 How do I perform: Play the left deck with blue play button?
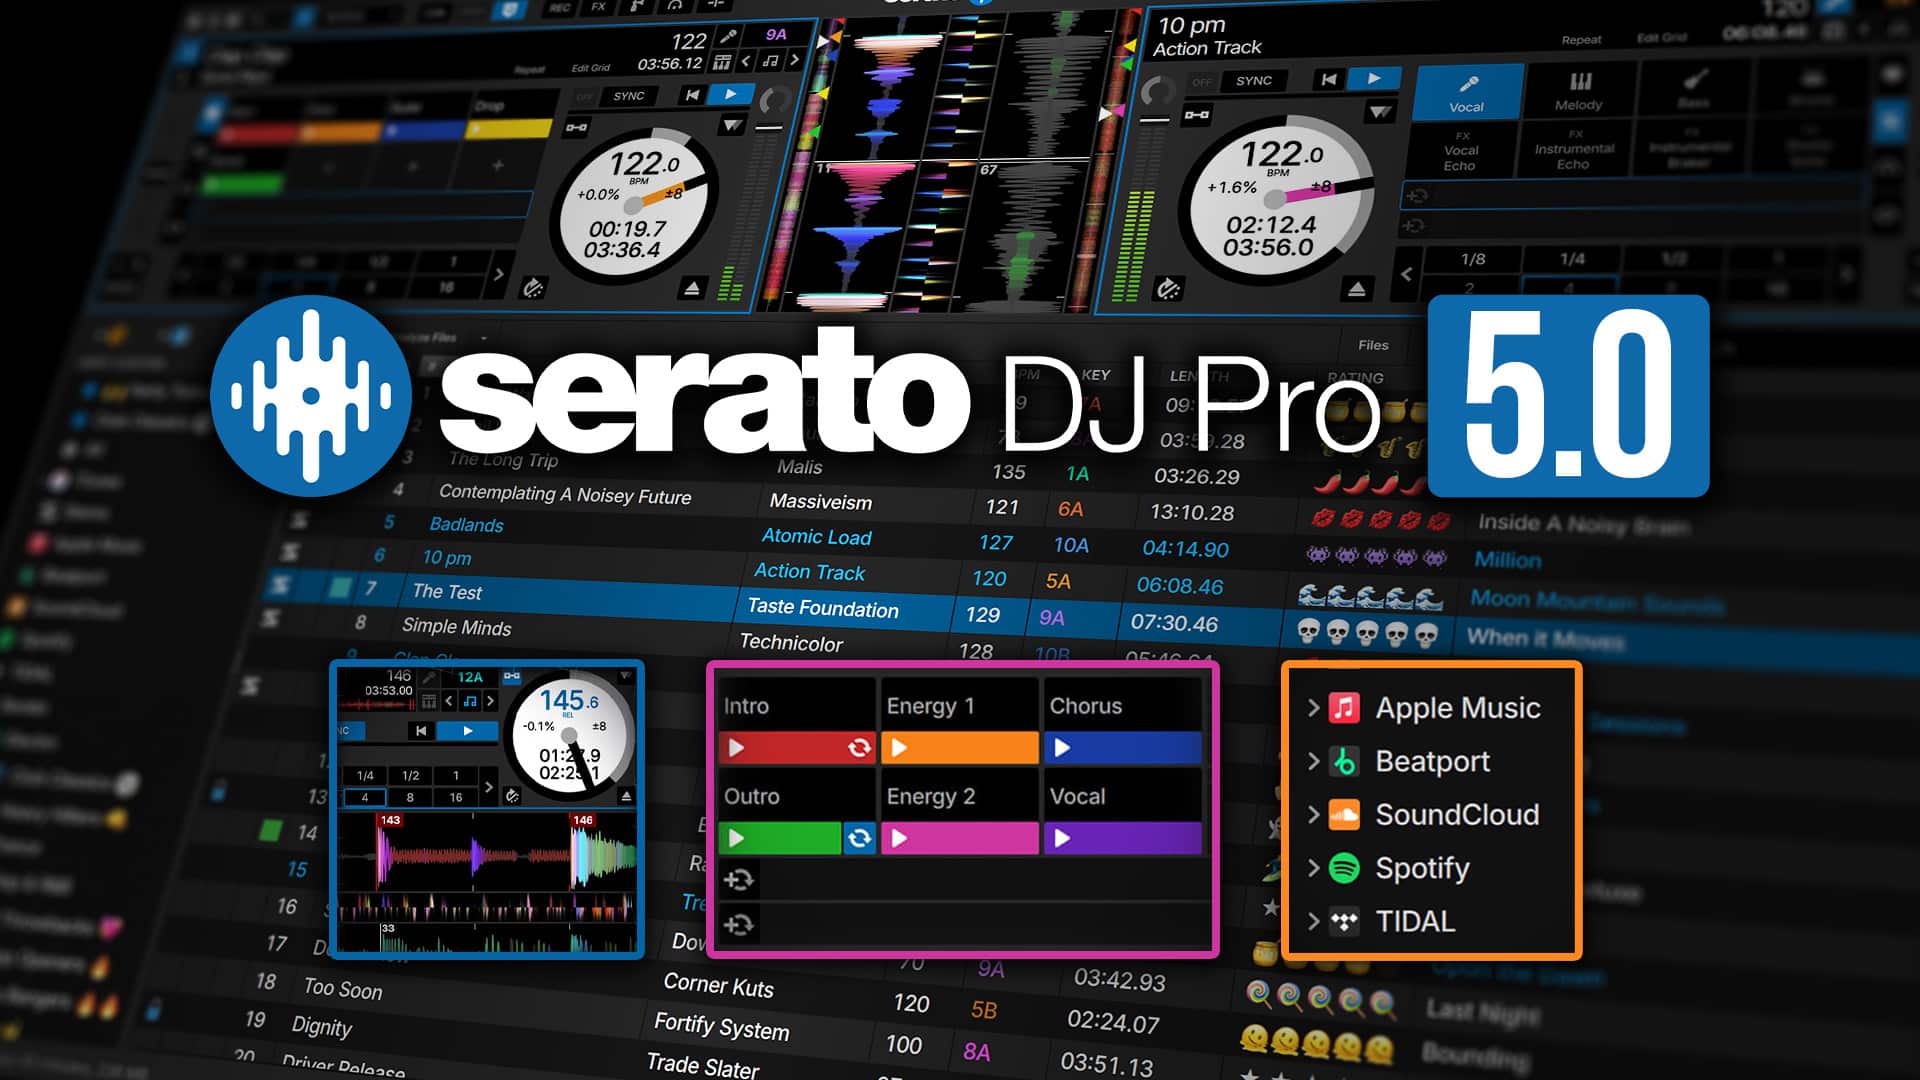pyautogui.click(x=731, y=94)
